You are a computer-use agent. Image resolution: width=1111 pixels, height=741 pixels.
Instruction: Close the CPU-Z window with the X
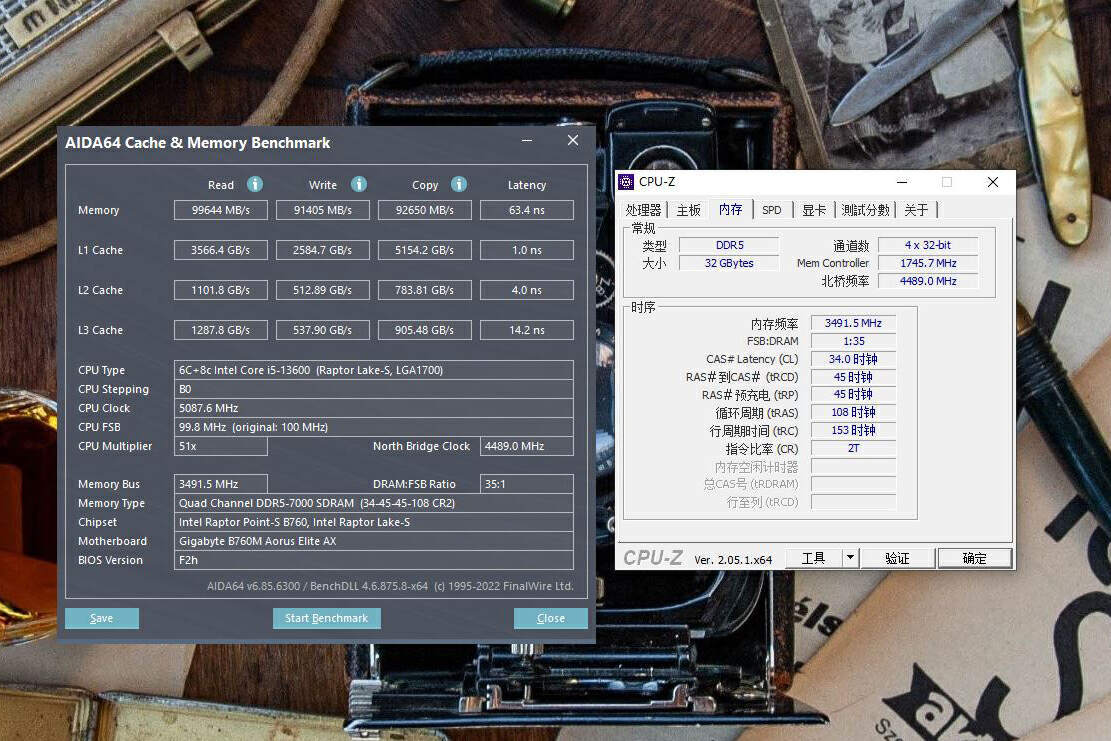993,182
